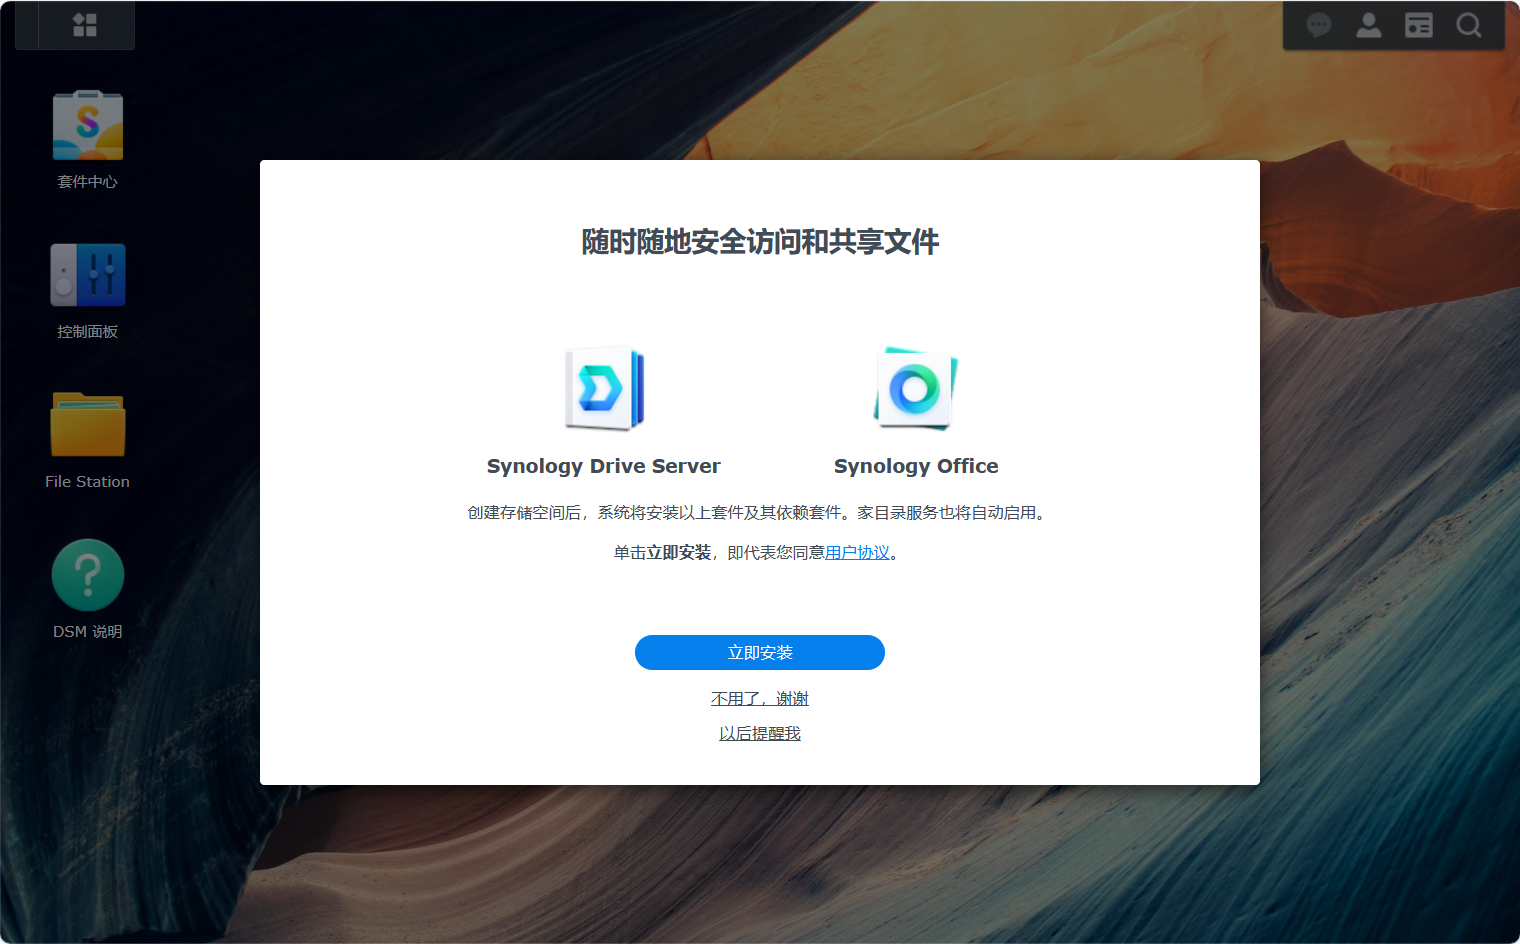Viewport: 1520px width, 944px height.
Task: Open the 用户协议 user agreement link
Action: [857, 553]
